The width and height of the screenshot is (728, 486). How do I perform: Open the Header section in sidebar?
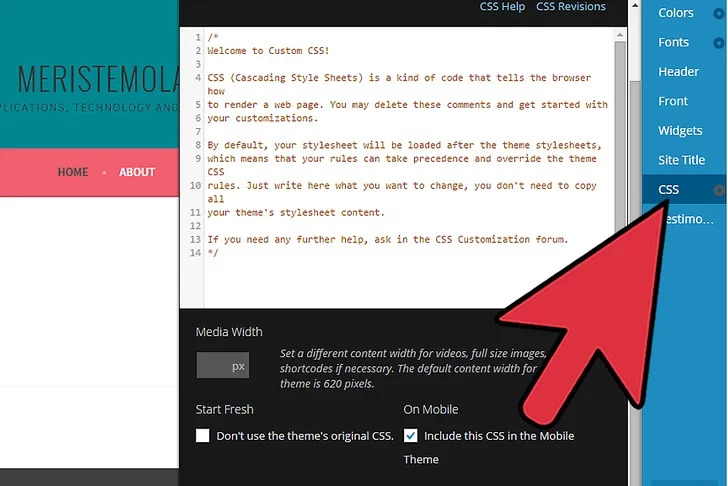[x=678, y=72]
